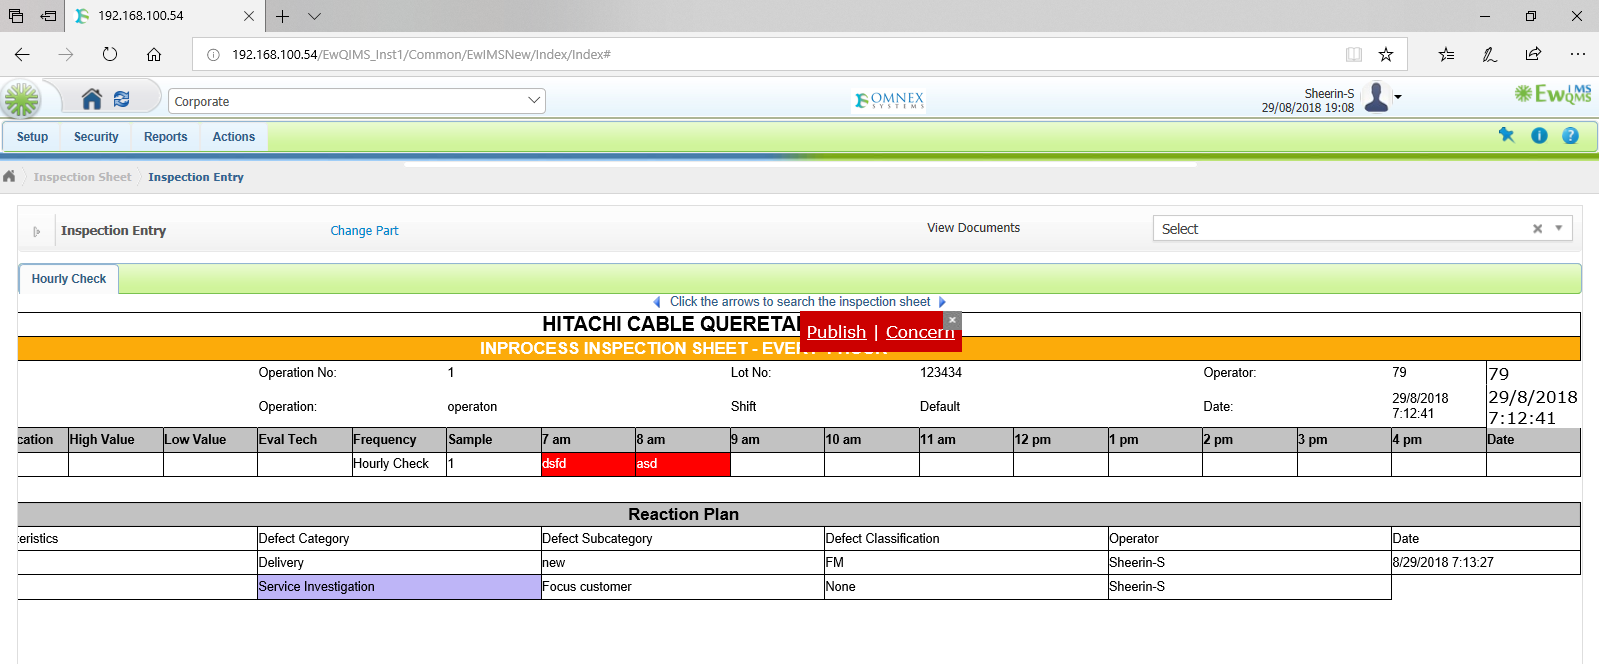Close the Publish Concern popup

(952, 320)
